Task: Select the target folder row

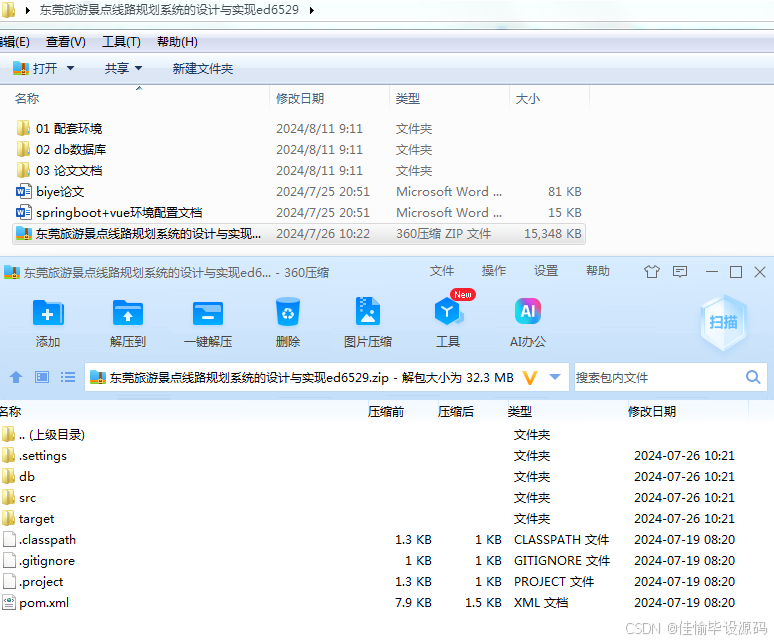Action: coord(370,519)
